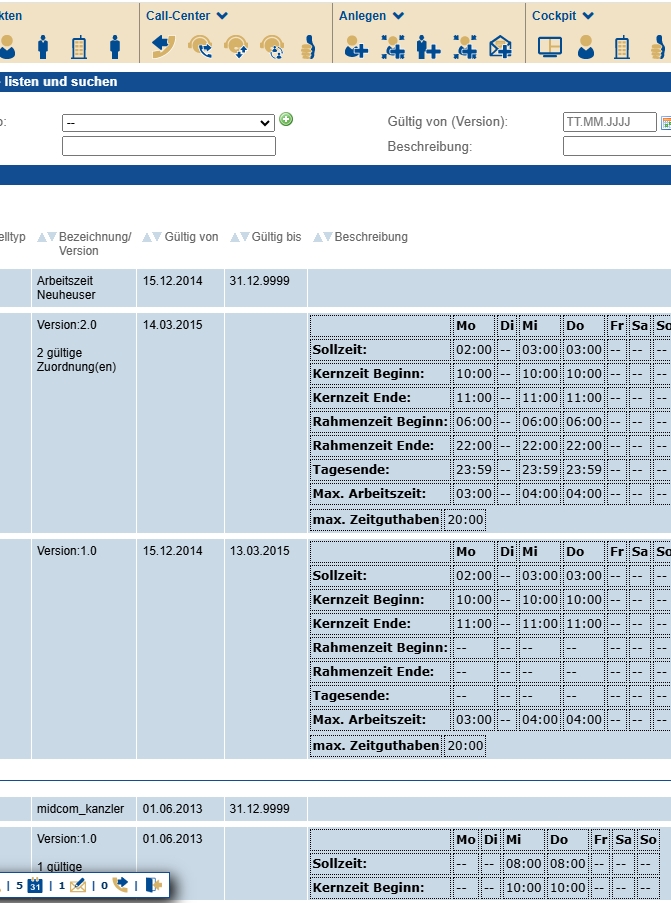
Task: Open the '--' selection combo box
Action: pyautogui.click(x=168, y=123)
